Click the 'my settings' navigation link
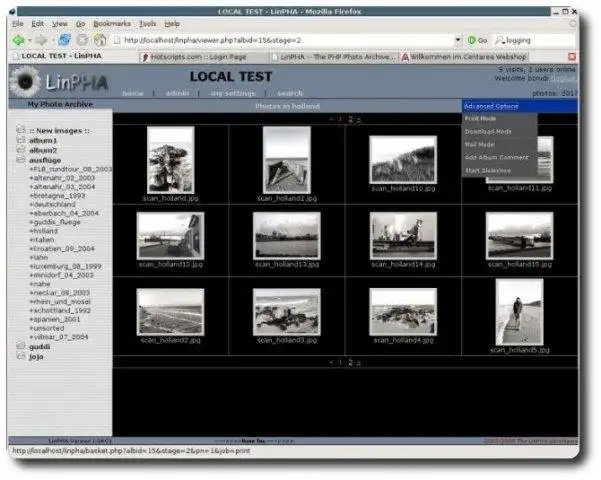Viewport: 601px width, 480px height. pos(231,93)
